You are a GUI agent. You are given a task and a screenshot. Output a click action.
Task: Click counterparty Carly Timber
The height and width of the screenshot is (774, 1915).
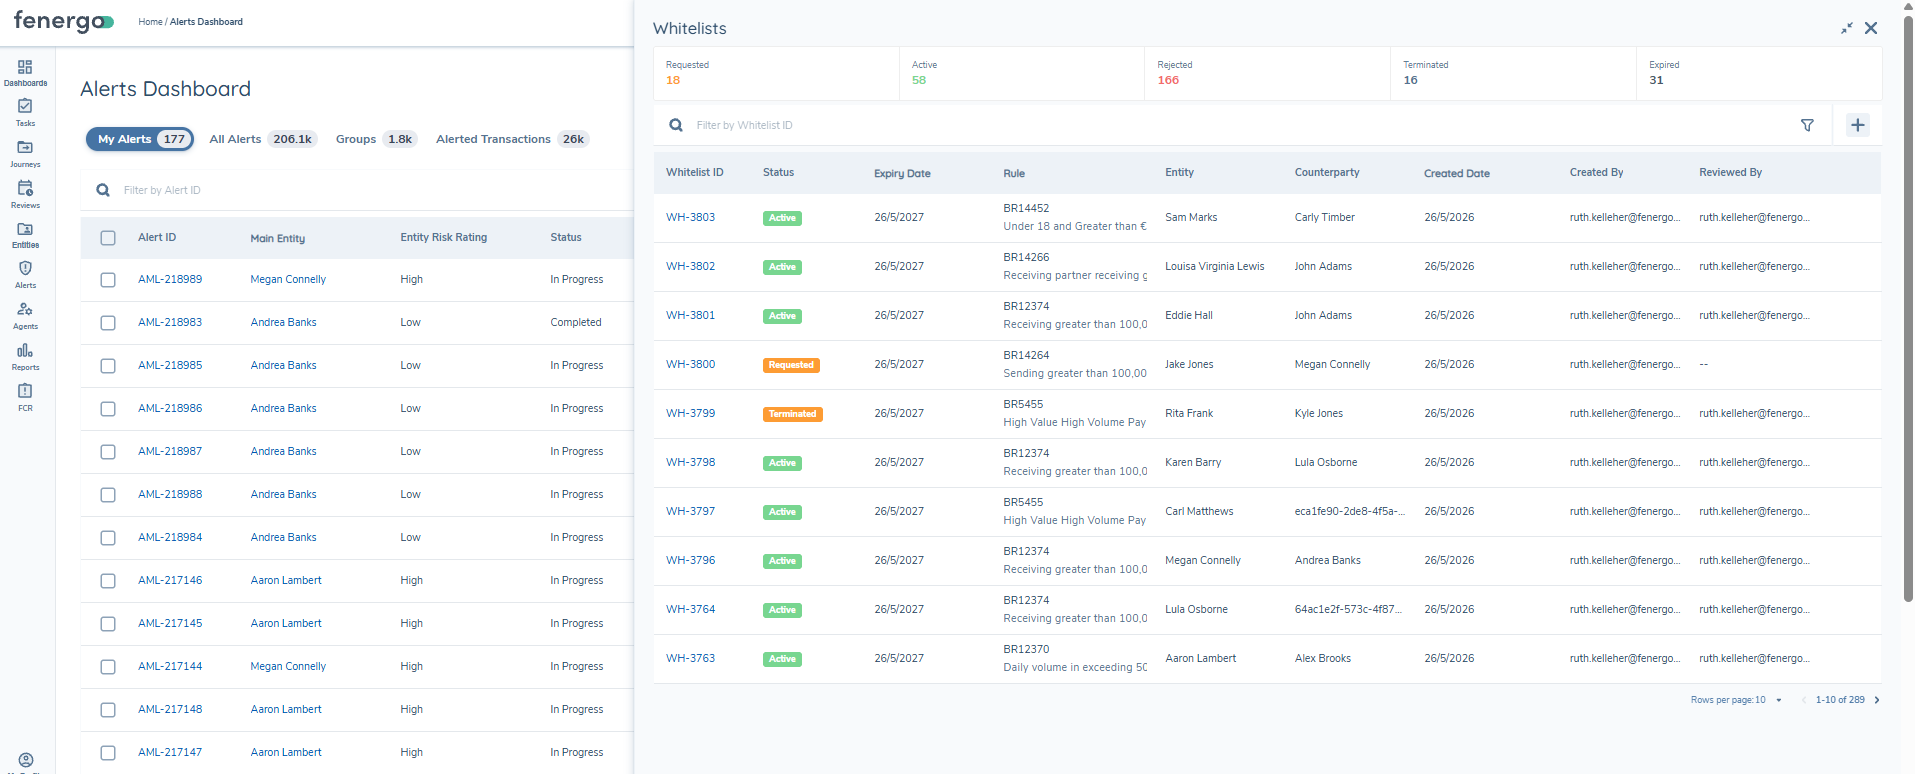(1324, 217)
